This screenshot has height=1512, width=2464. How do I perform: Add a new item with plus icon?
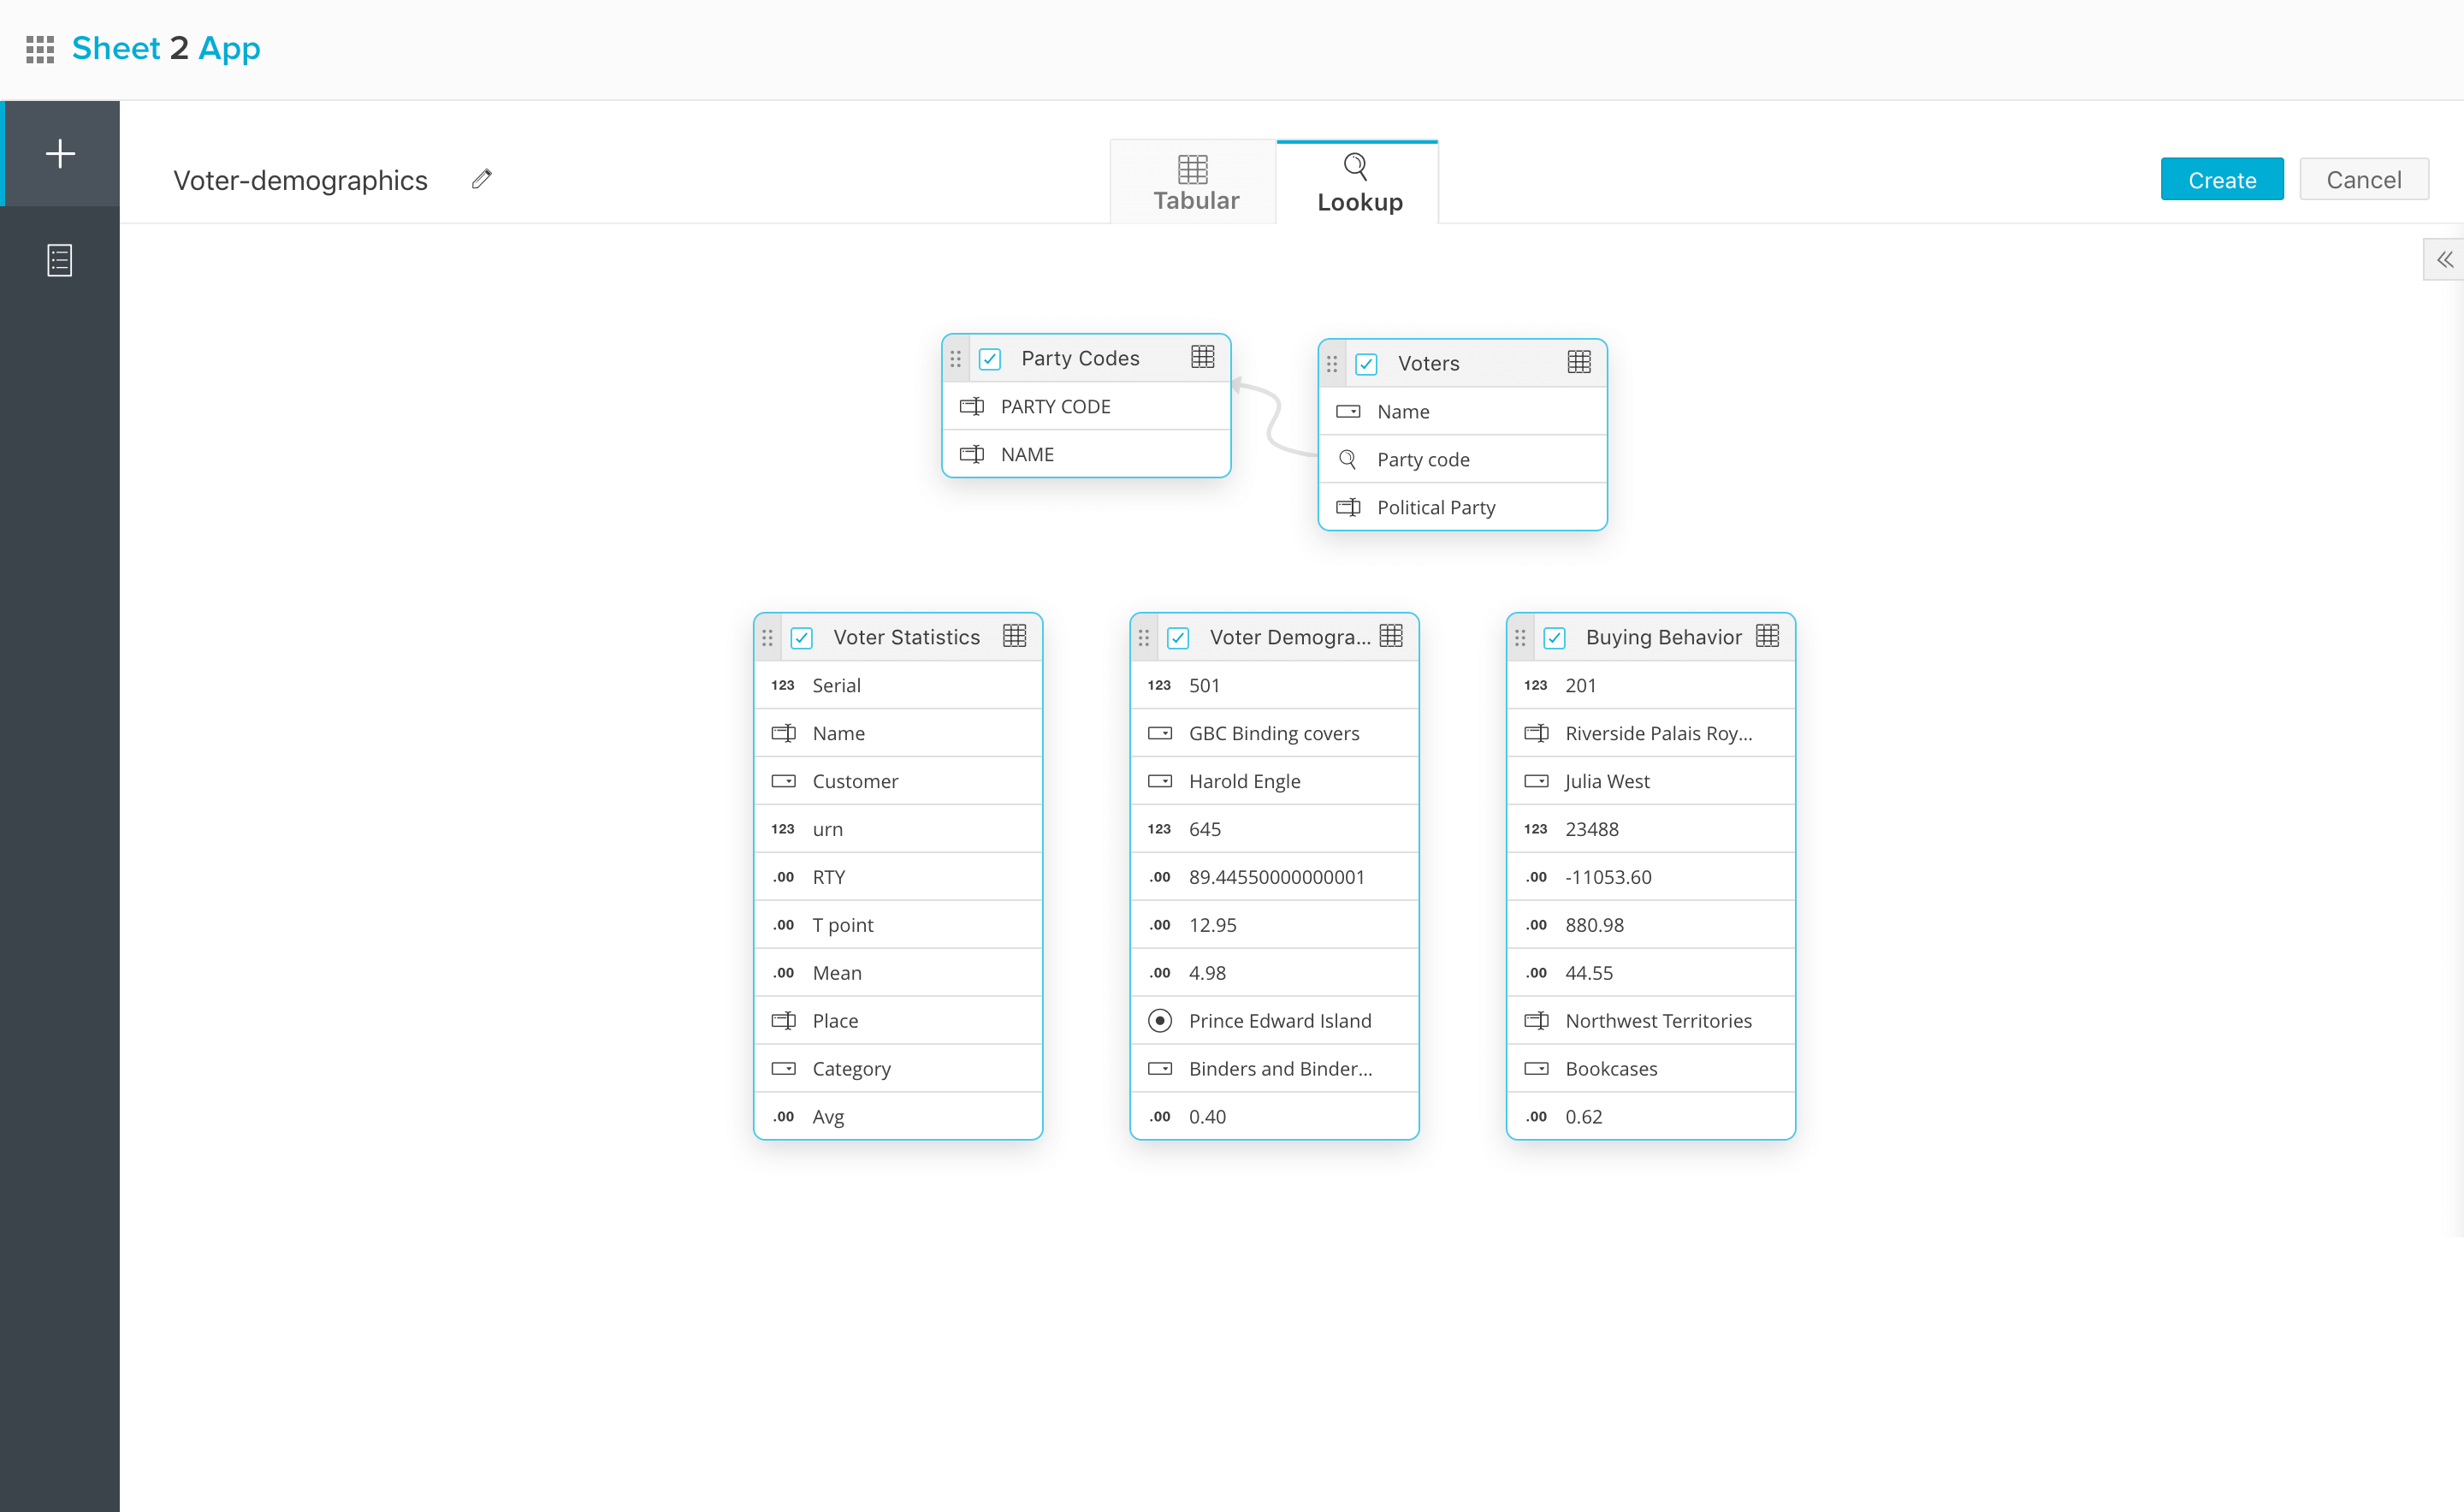60,153
